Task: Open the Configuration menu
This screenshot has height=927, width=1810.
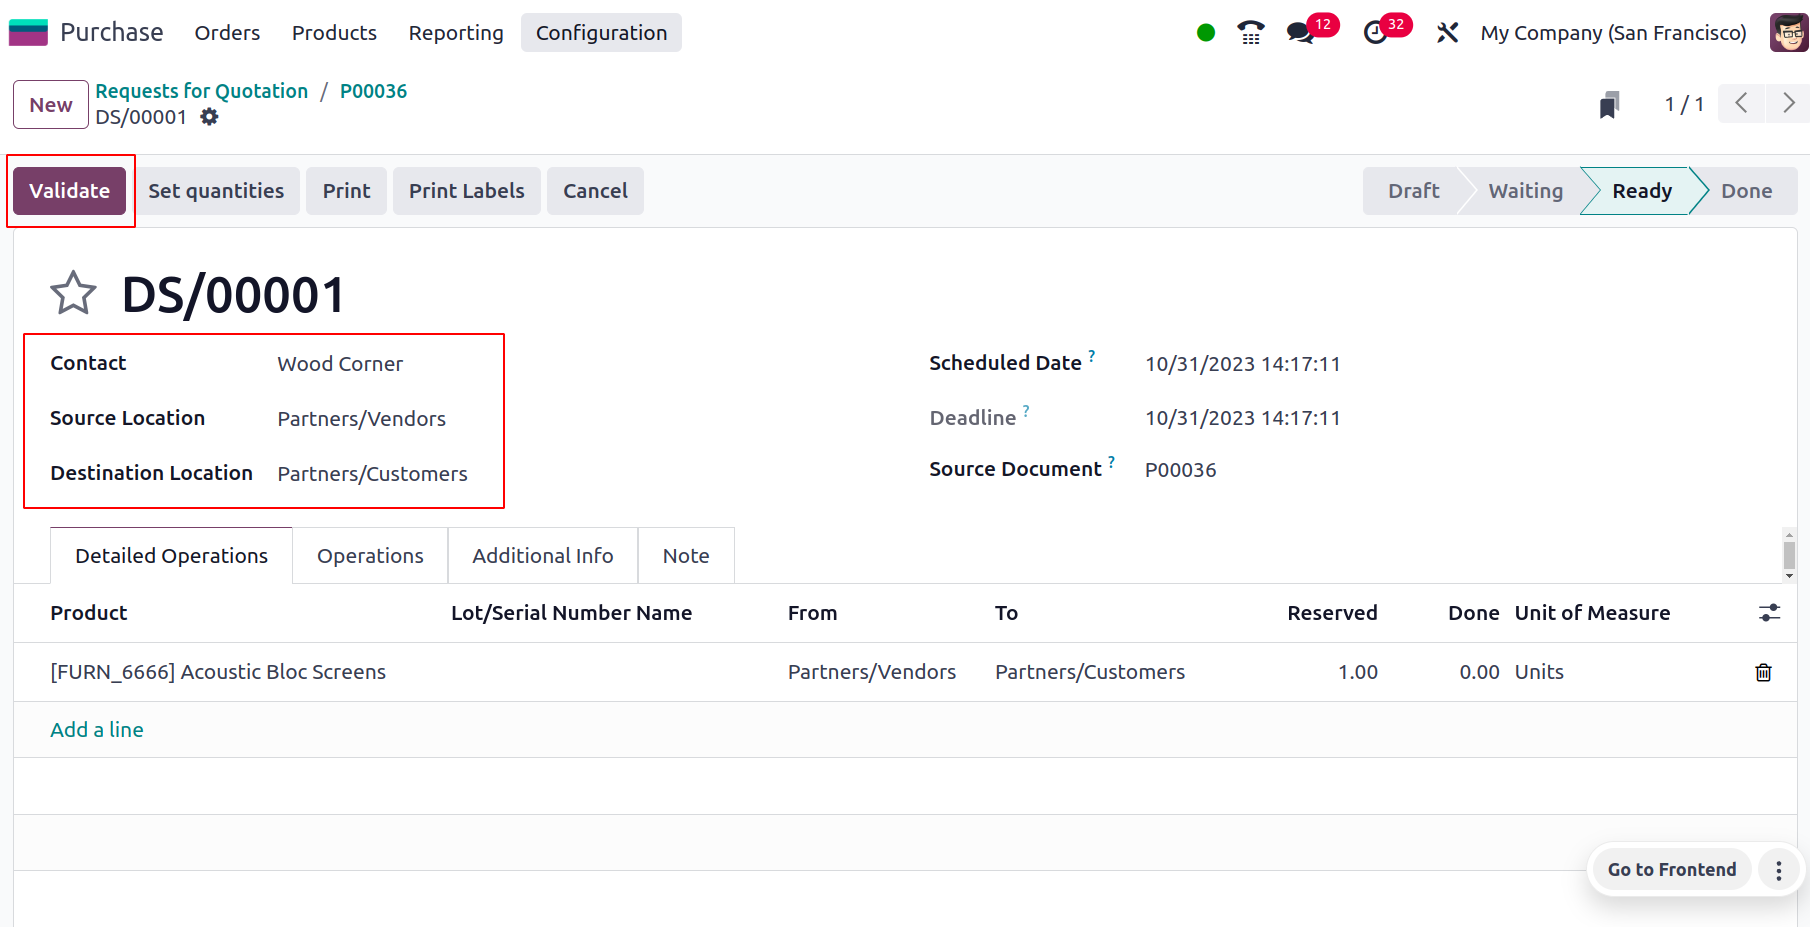Action: coord(601,33)
